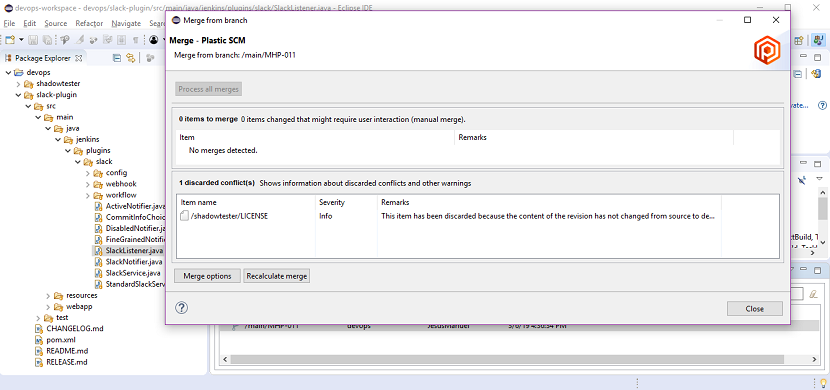
Task: Click the Open Perspective icon at top right
Action: pyautogui.click(x=799, y=40)
